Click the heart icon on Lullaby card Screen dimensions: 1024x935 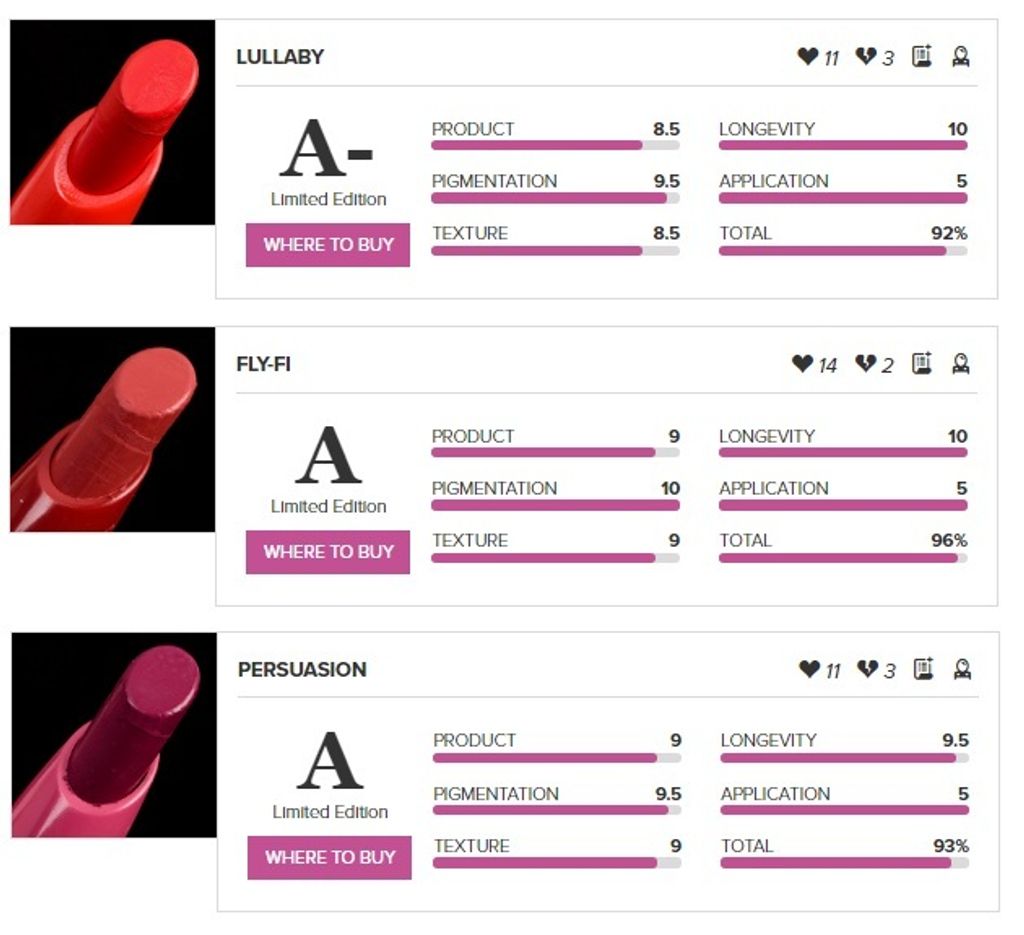(x=808, y=57)
